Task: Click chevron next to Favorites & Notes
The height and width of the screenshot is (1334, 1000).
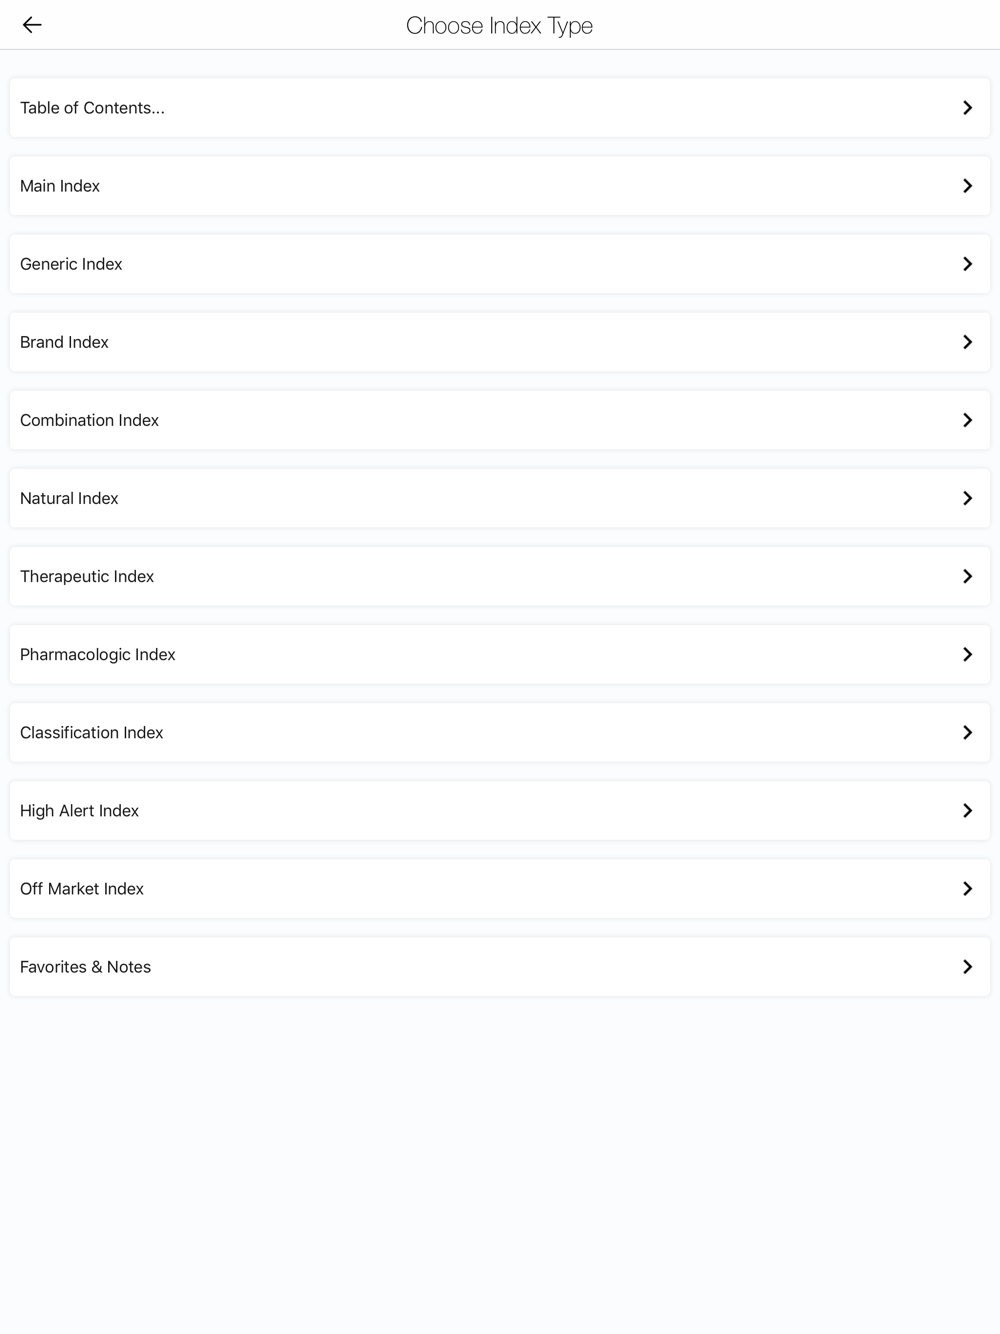Action: [x=967, y=966]
